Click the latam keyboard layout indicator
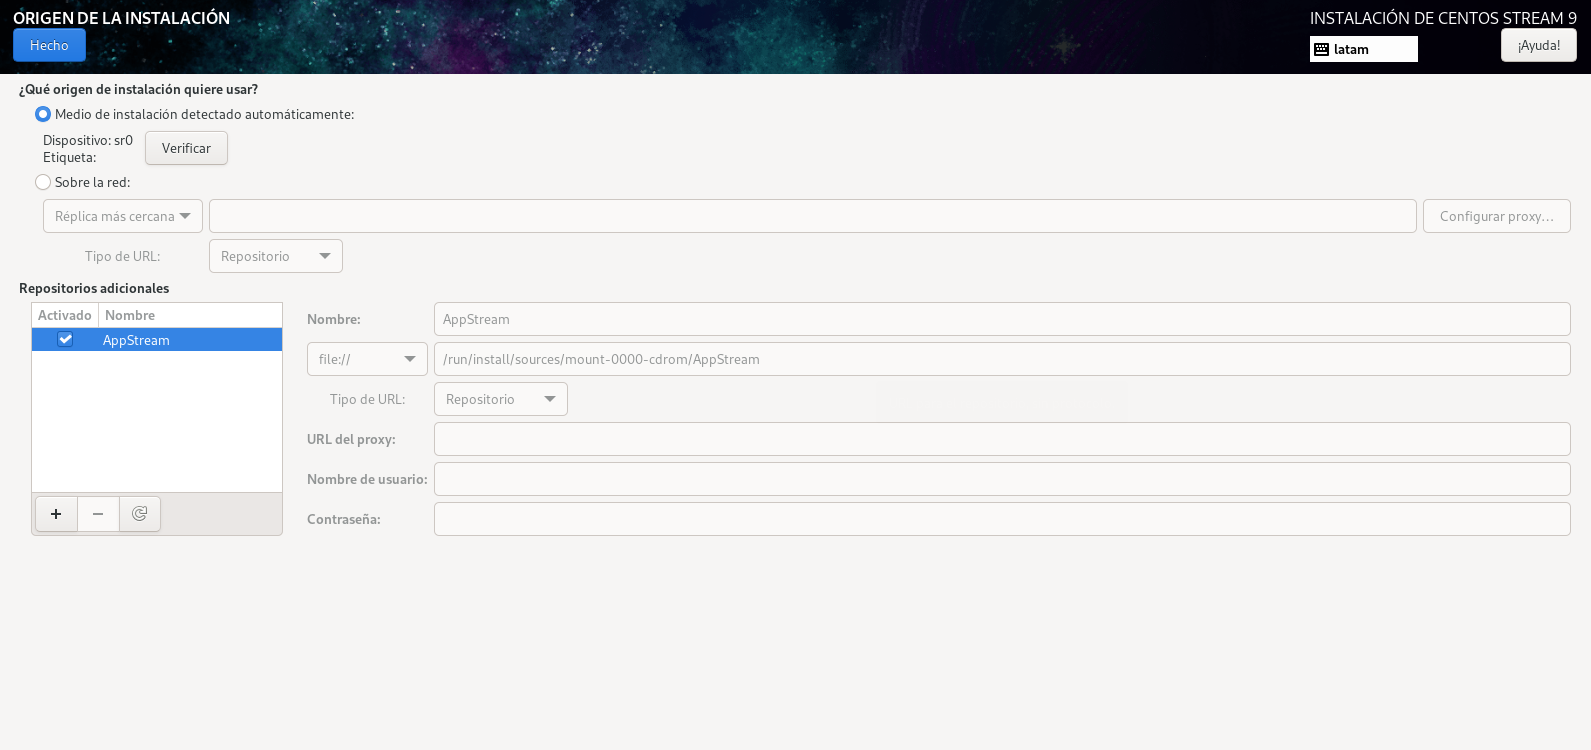1591x750 pixels. point(1363,49)
